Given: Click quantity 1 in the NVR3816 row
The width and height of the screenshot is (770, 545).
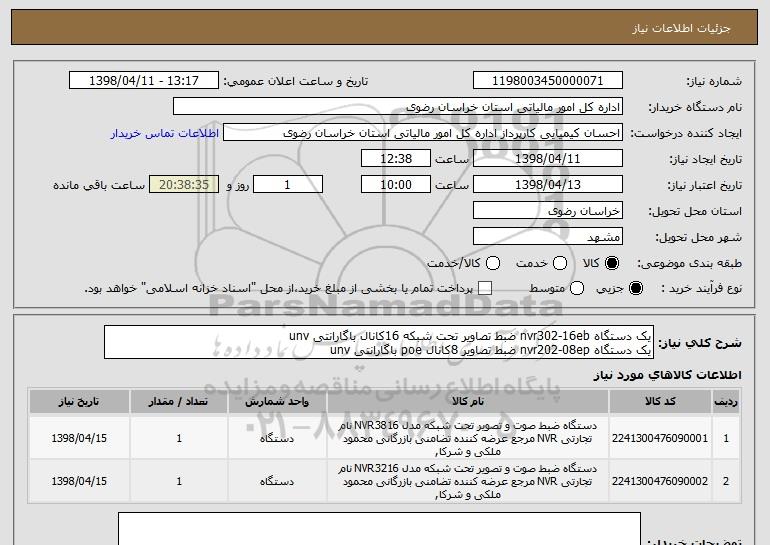Looking at the screenshot, I should pyautogui.click(x=179, y=438).
